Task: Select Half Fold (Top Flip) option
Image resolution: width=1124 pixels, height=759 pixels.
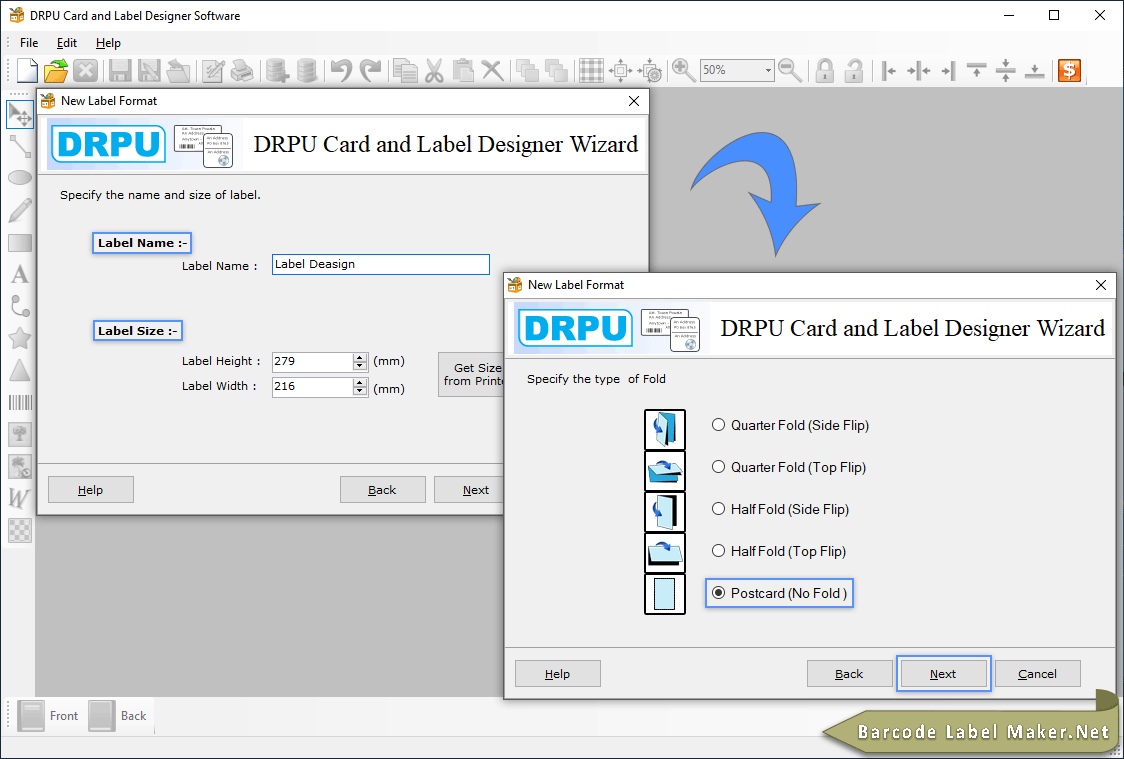Action: [x=778, y=551]
